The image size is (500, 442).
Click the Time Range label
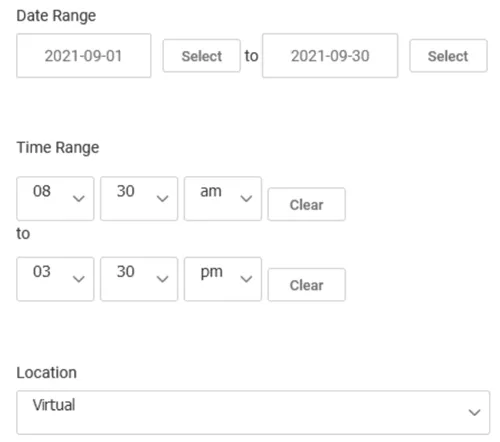pos(58,148)
